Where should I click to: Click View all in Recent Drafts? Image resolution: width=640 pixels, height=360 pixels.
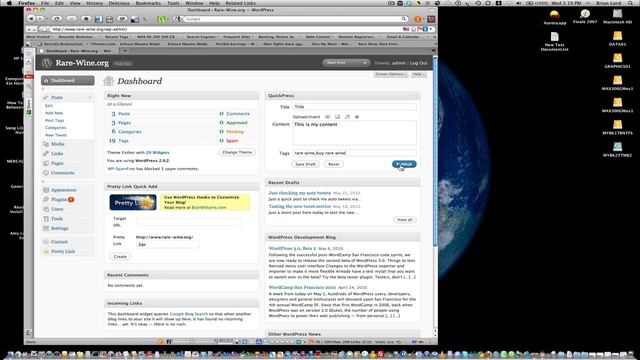405,220
